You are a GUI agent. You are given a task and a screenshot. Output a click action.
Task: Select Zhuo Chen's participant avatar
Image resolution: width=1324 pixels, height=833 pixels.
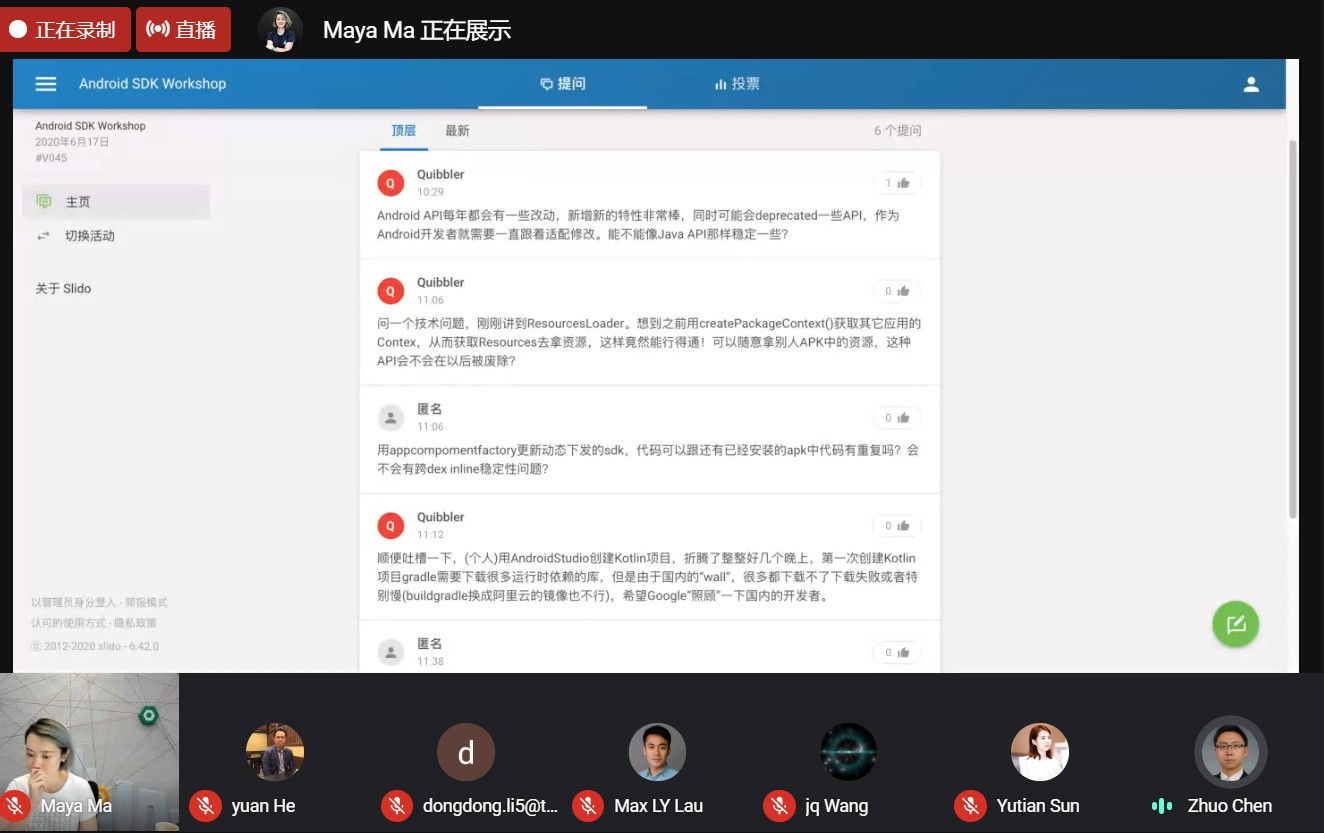point(1230,752)
